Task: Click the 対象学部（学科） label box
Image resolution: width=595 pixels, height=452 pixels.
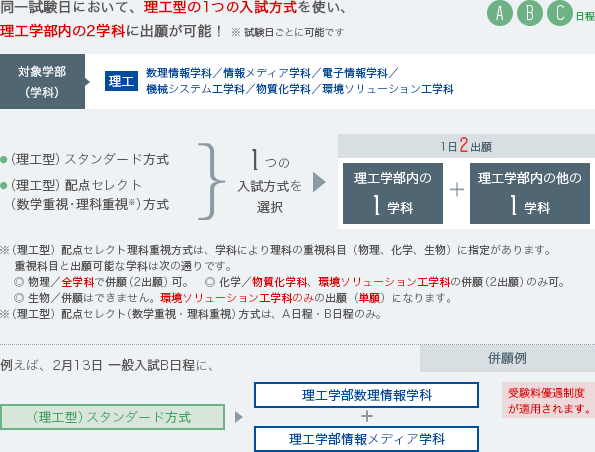Action: click(x=42, y=82)
